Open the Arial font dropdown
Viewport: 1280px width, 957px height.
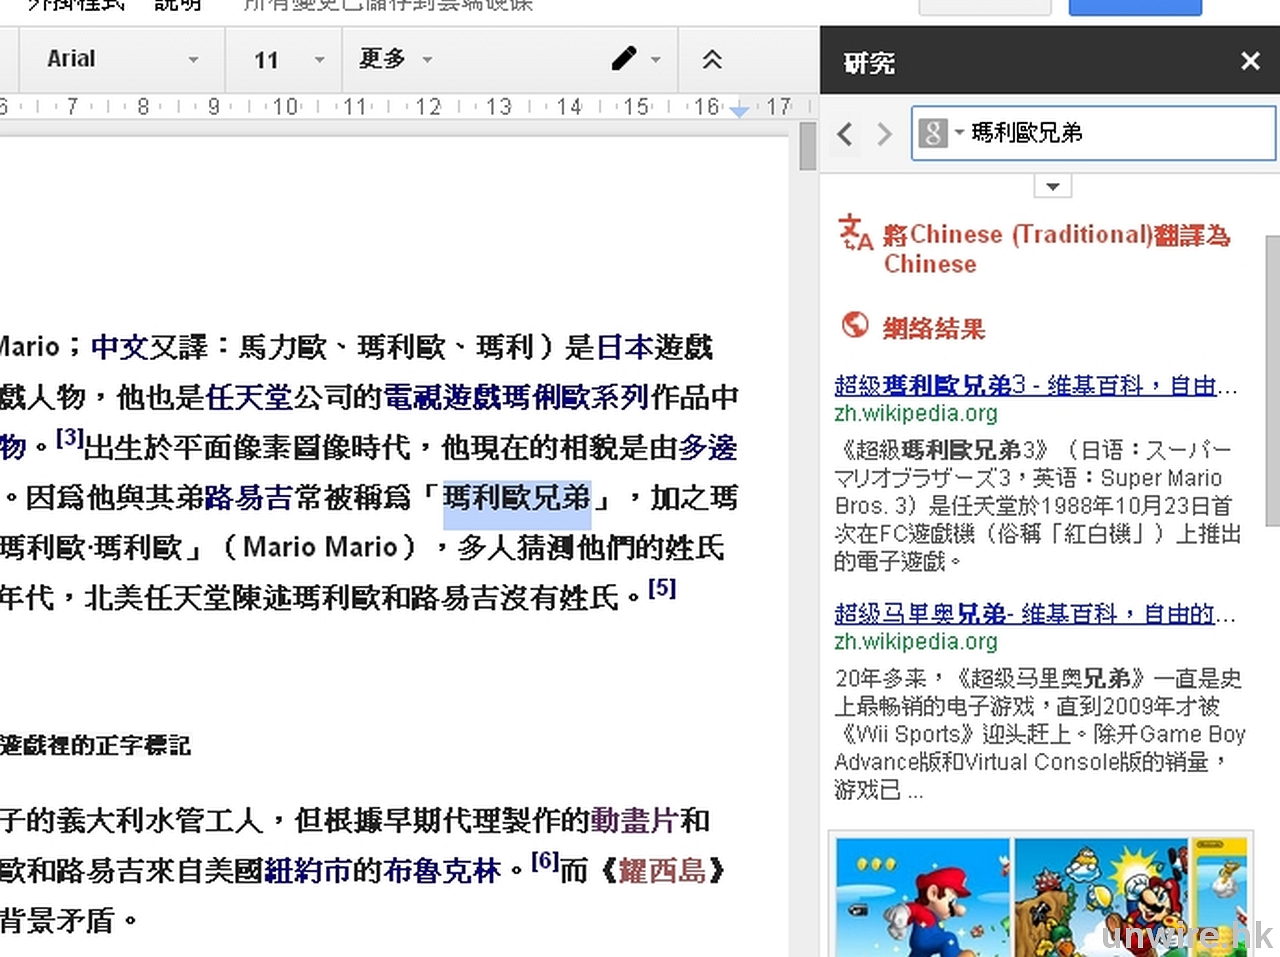coord(122,60)
